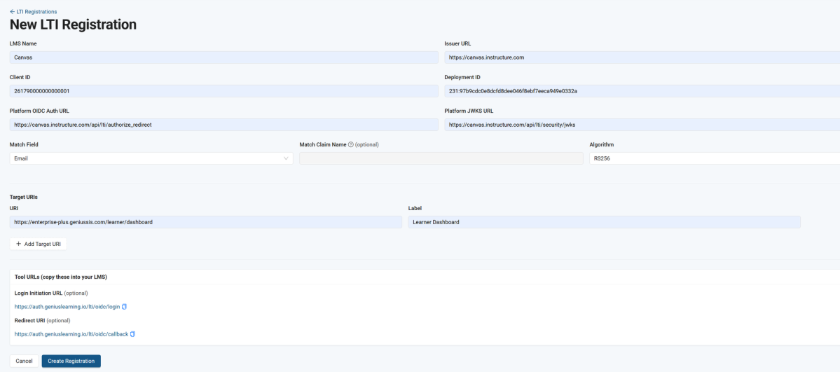Click the Label field with Learner Dashboard
The image size is (840, 372).
point(604,222)
